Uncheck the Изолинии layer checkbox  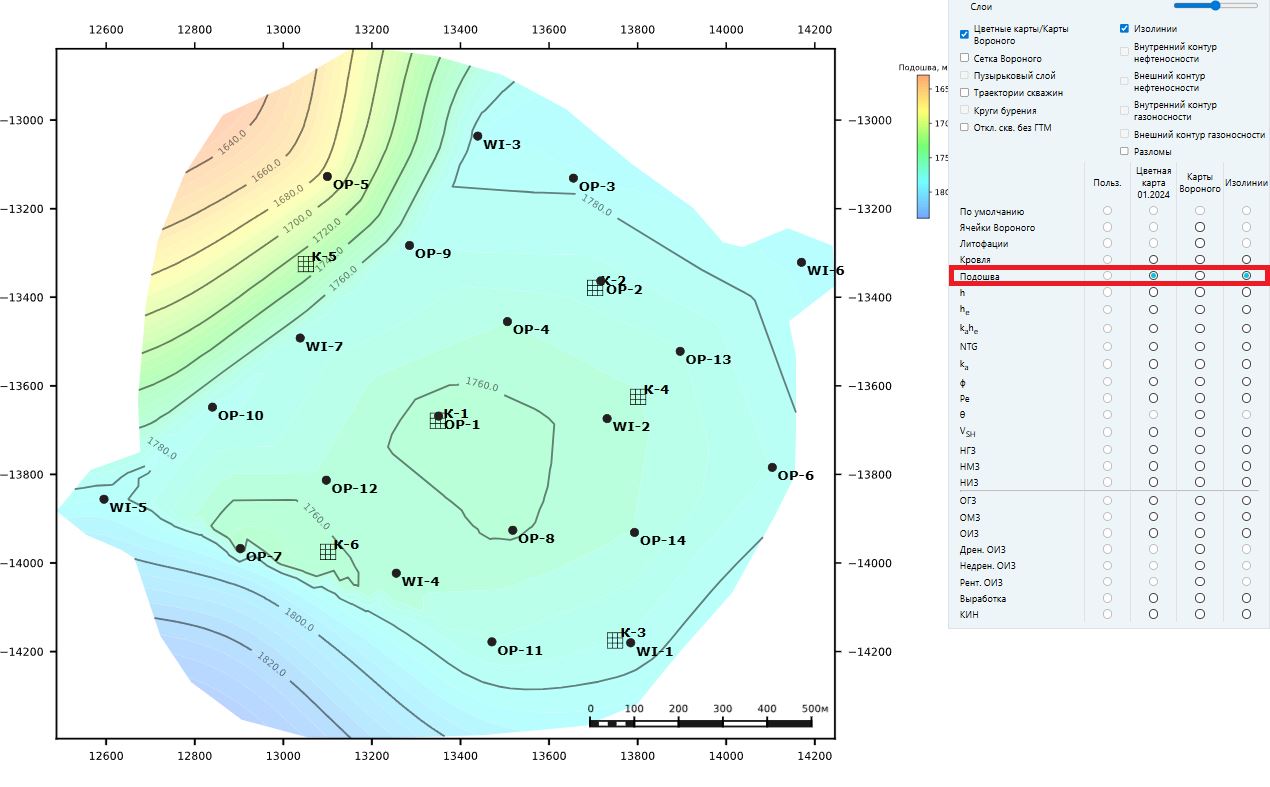pos(1125,29)
